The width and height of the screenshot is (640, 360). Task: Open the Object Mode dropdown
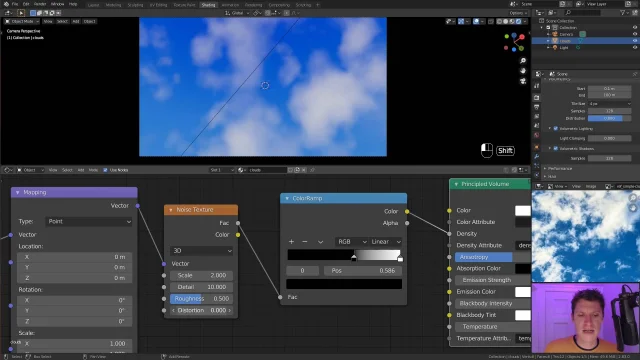[x=22, y=21]
